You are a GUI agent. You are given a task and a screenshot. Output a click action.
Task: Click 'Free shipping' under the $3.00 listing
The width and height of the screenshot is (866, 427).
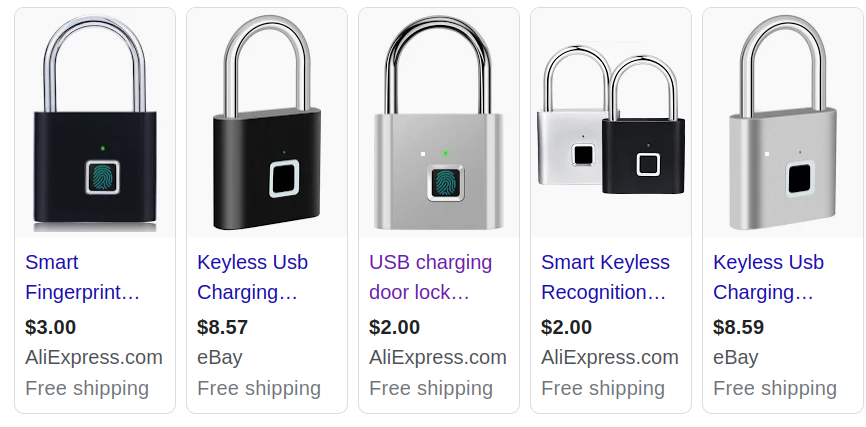coord(87,388)
